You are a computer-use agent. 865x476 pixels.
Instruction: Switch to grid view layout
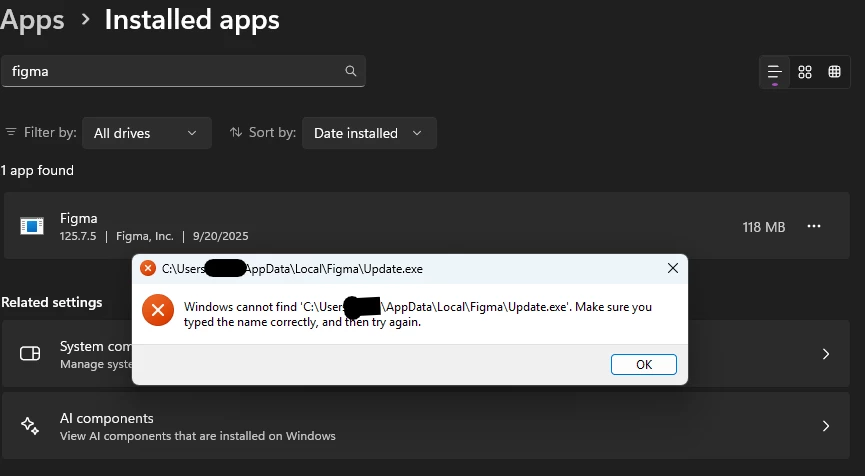[805, 72]
